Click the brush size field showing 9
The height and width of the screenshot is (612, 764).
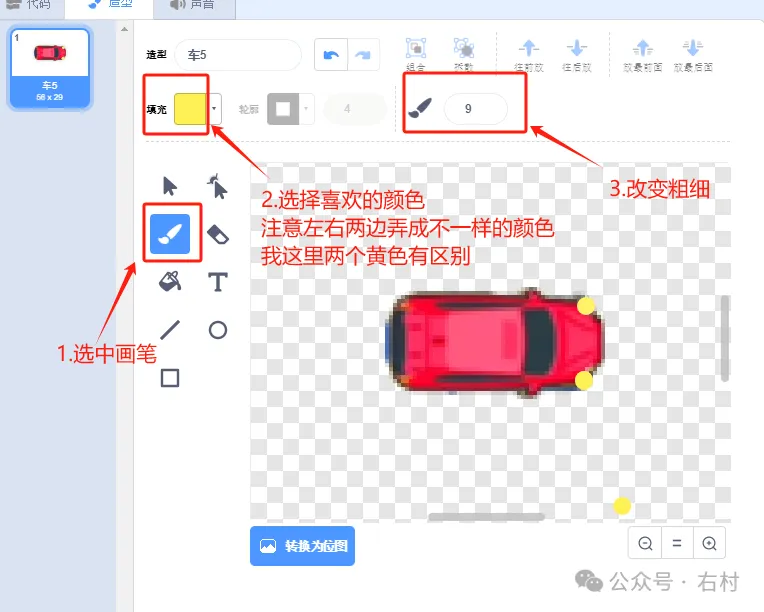[x=476, y=109]
